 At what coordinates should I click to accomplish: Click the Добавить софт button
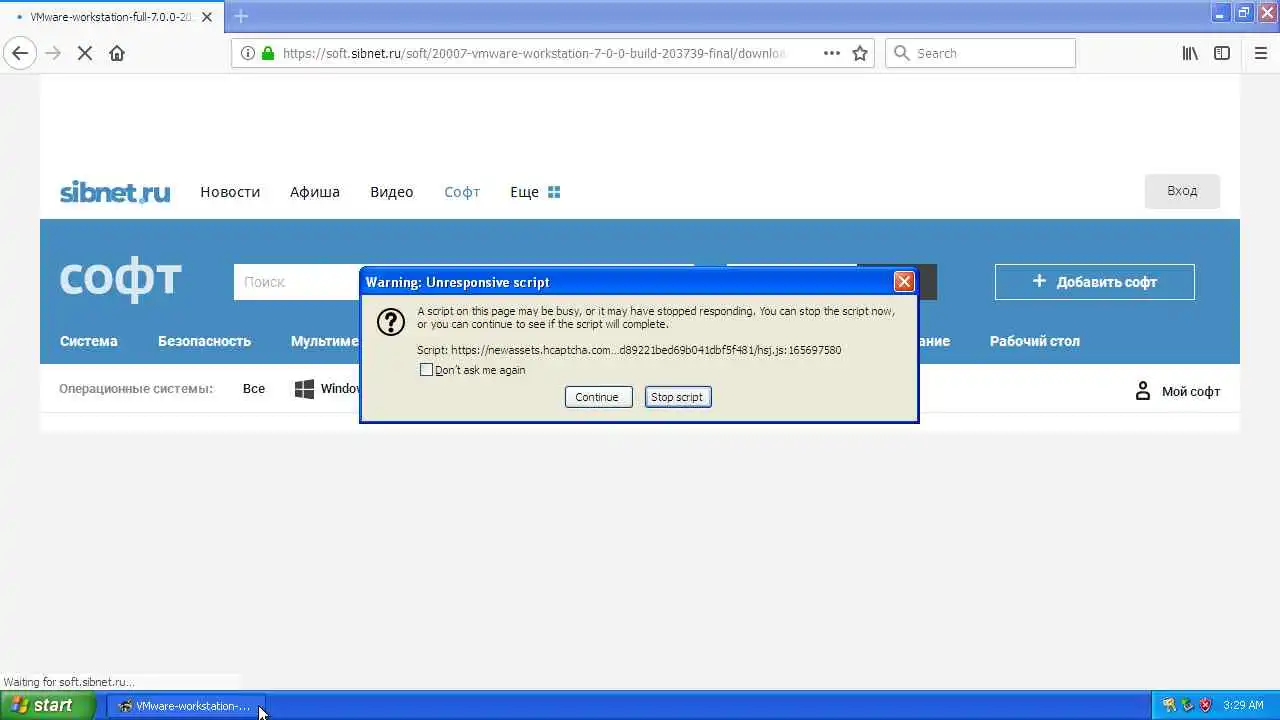[1095, 282]
